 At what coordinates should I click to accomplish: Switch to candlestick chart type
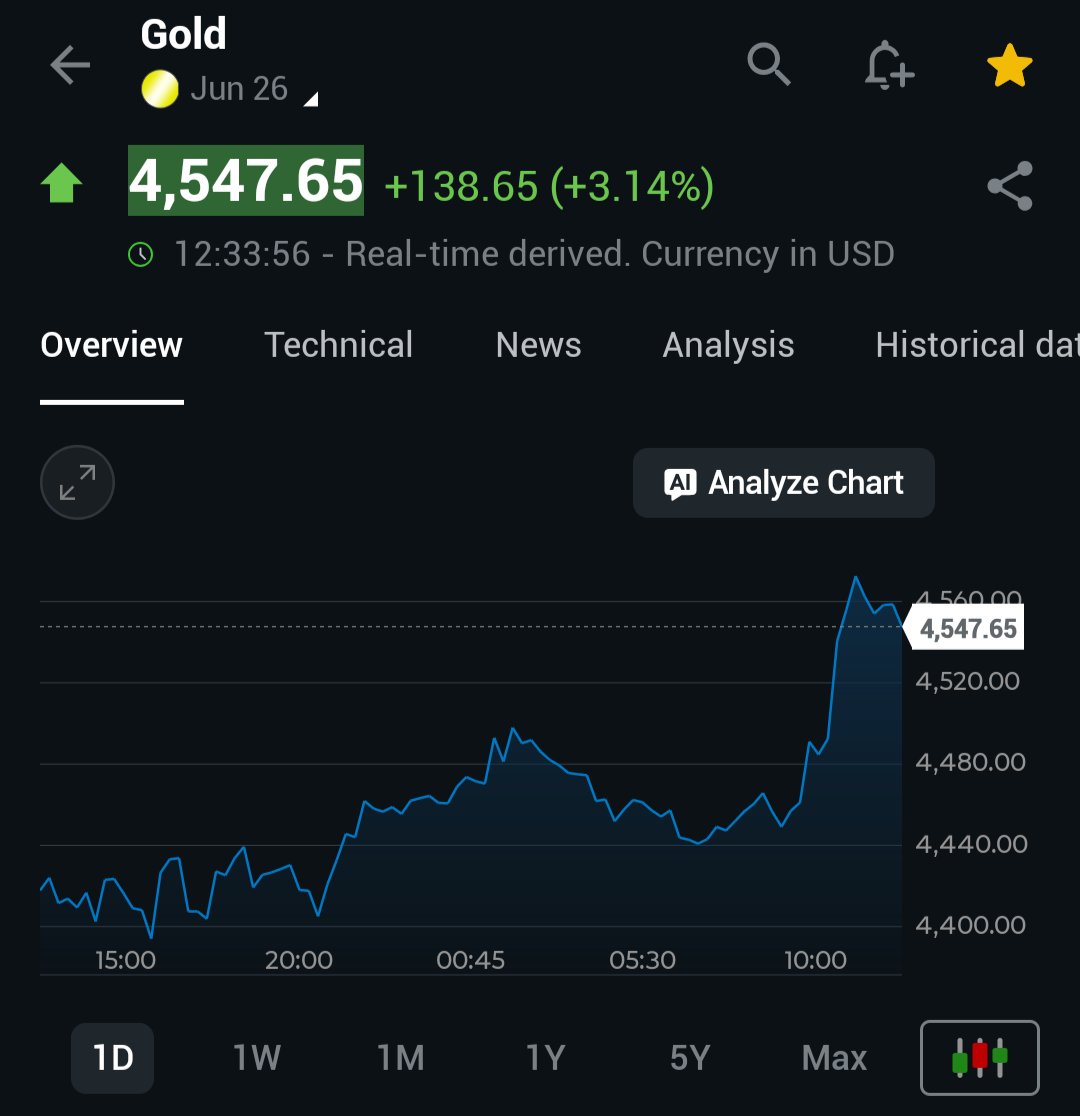pos(980,1057)
